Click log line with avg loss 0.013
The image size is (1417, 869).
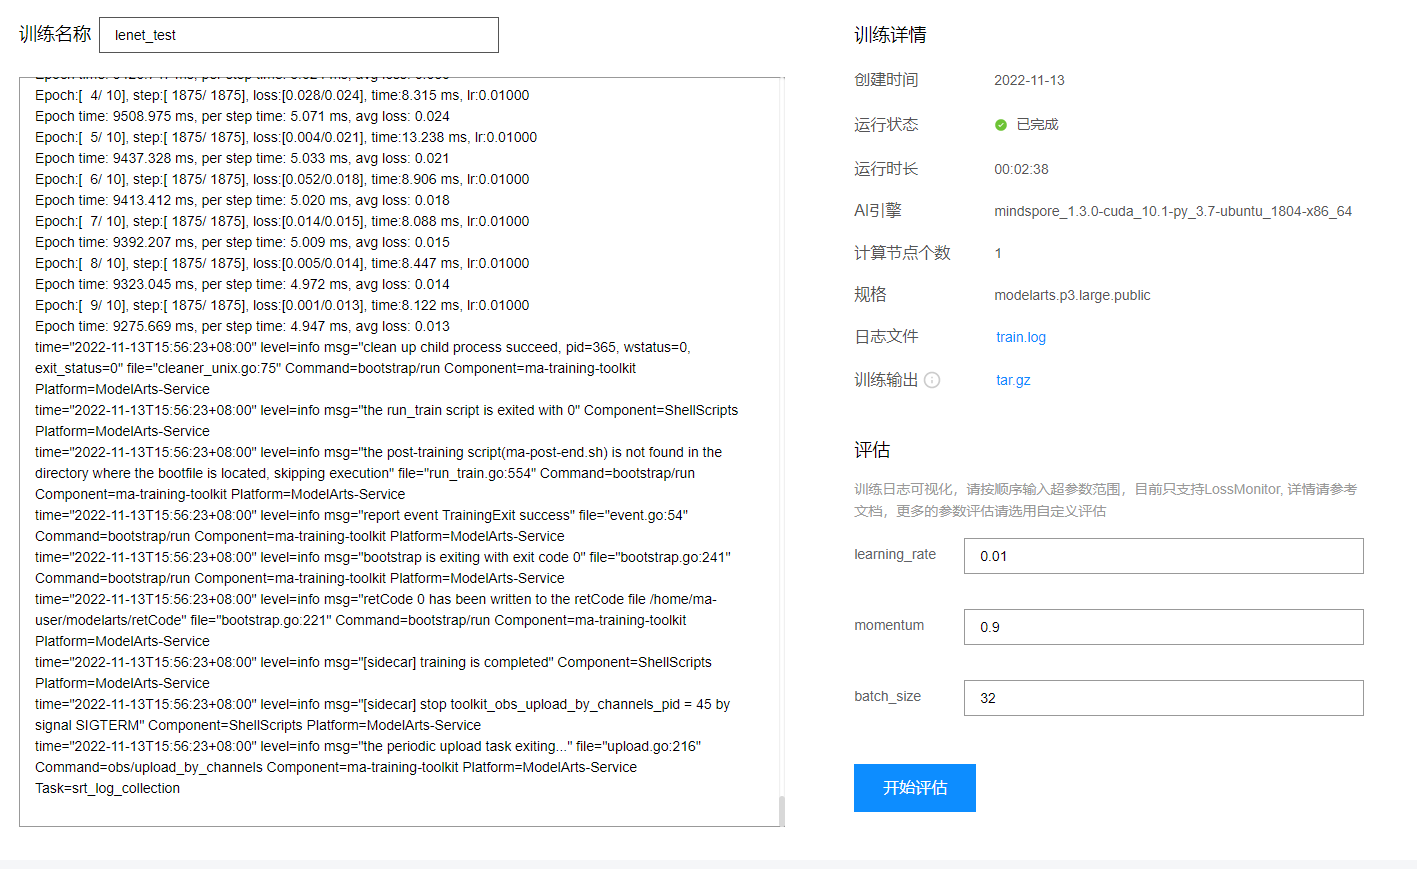pyautogui.click(x=242, y=326)
